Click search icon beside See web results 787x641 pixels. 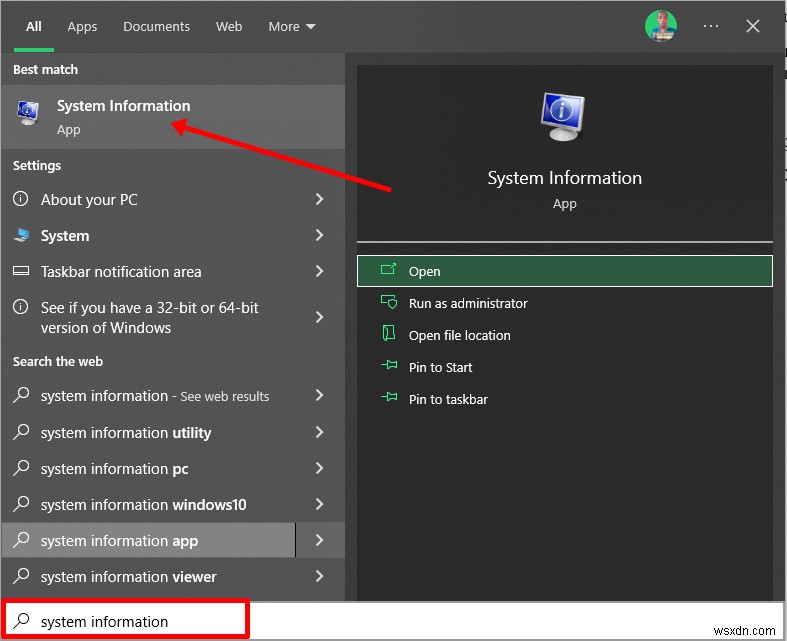(x=21, y=395)
